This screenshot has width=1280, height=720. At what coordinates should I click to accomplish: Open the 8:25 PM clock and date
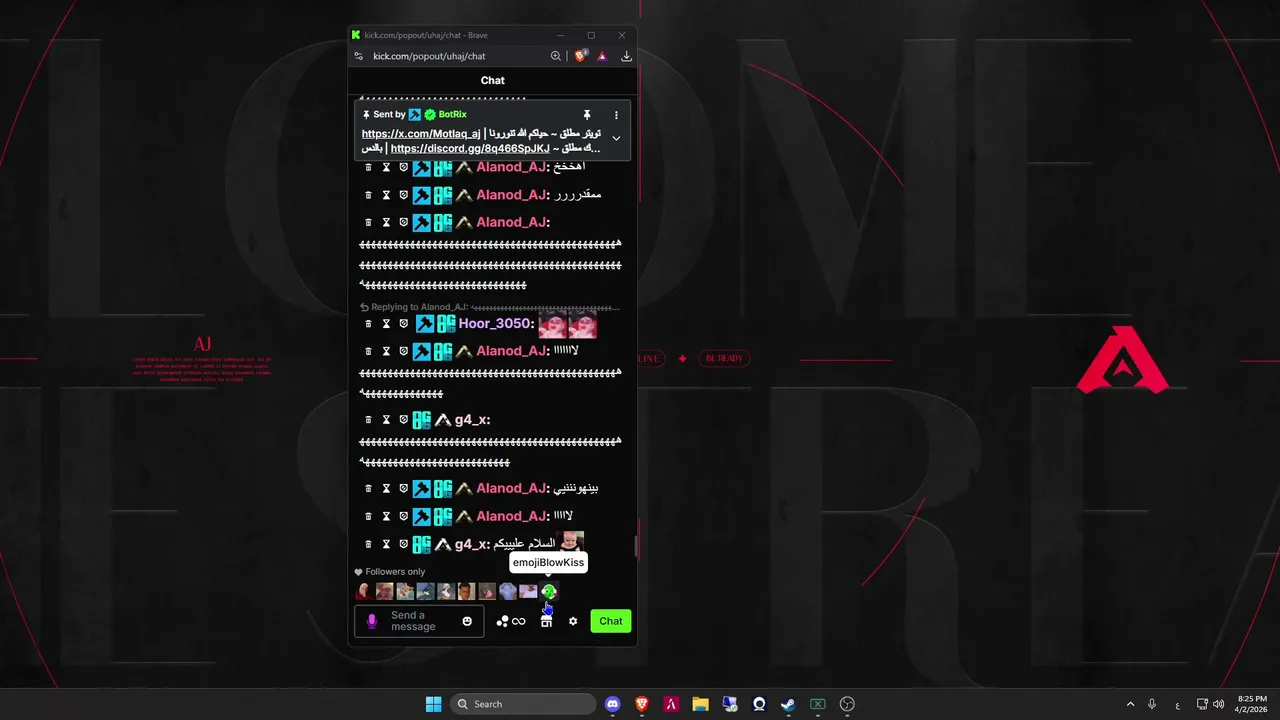tap(1251, 704)
